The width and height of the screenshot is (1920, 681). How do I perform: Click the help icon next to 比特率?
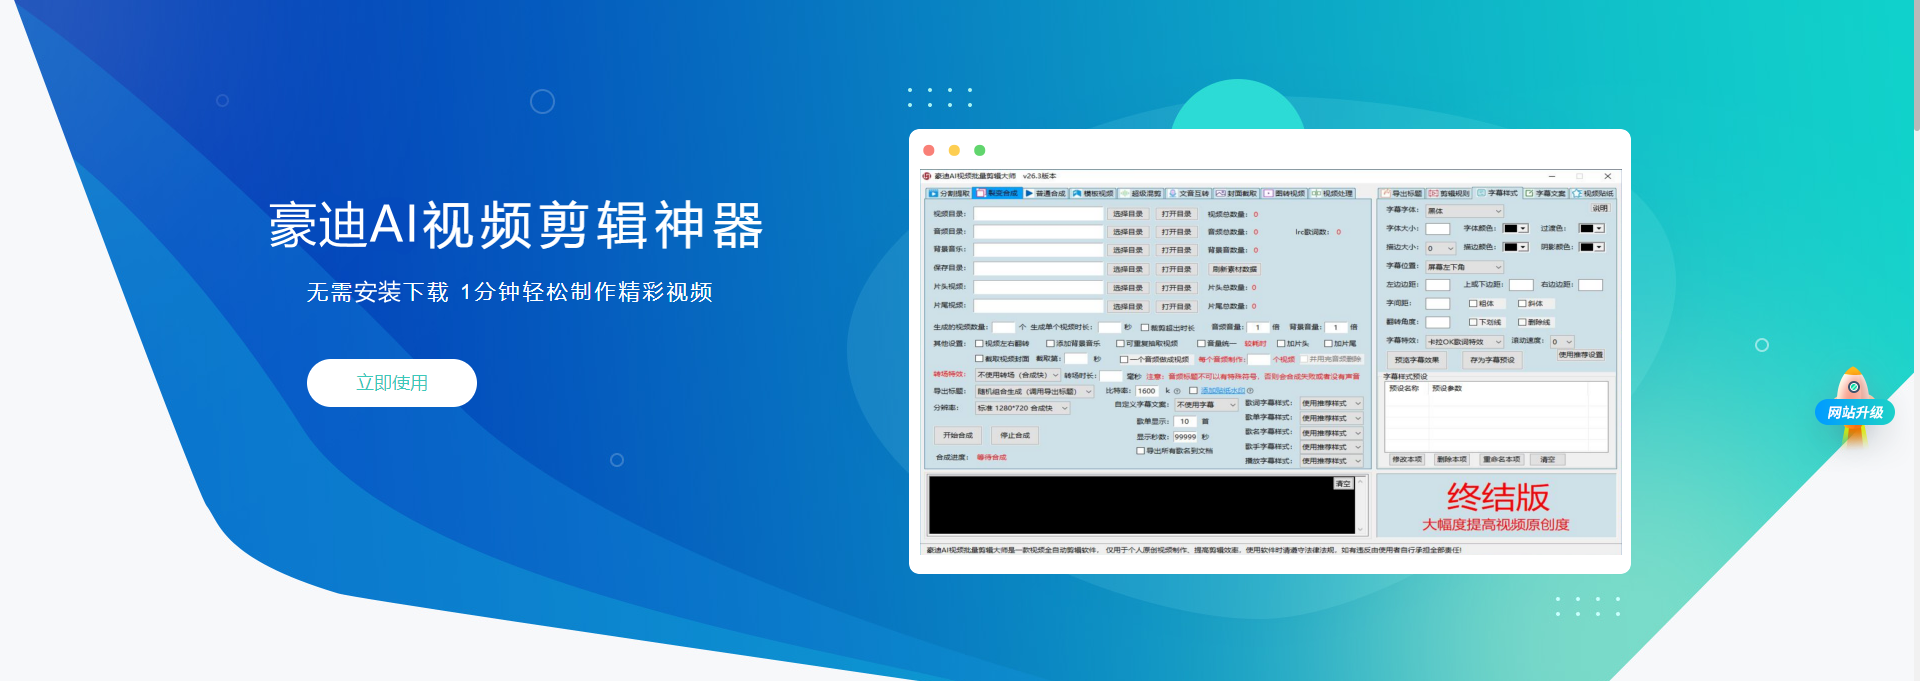[1177, 391]
